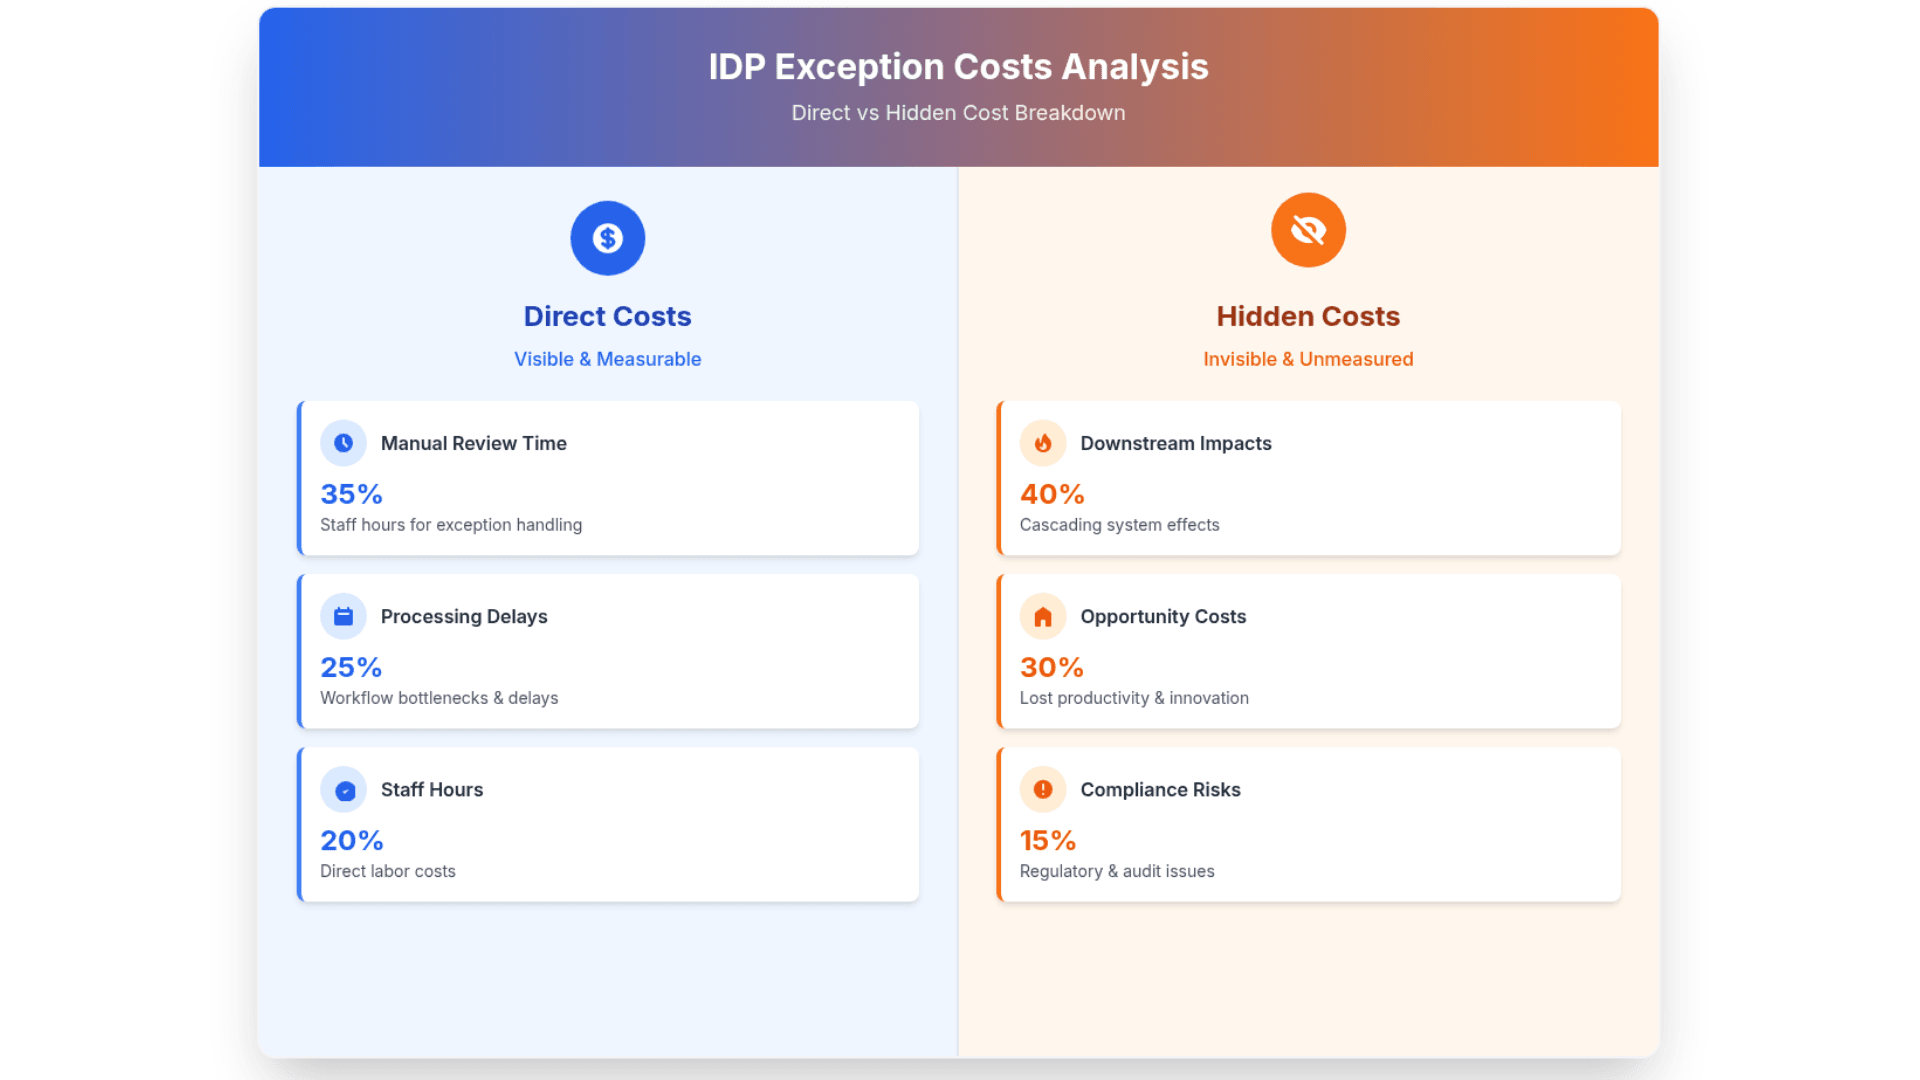Select the clock icon on Manual Review Time
This screenshot has height=1080, width=1920.
coord(343,443)
